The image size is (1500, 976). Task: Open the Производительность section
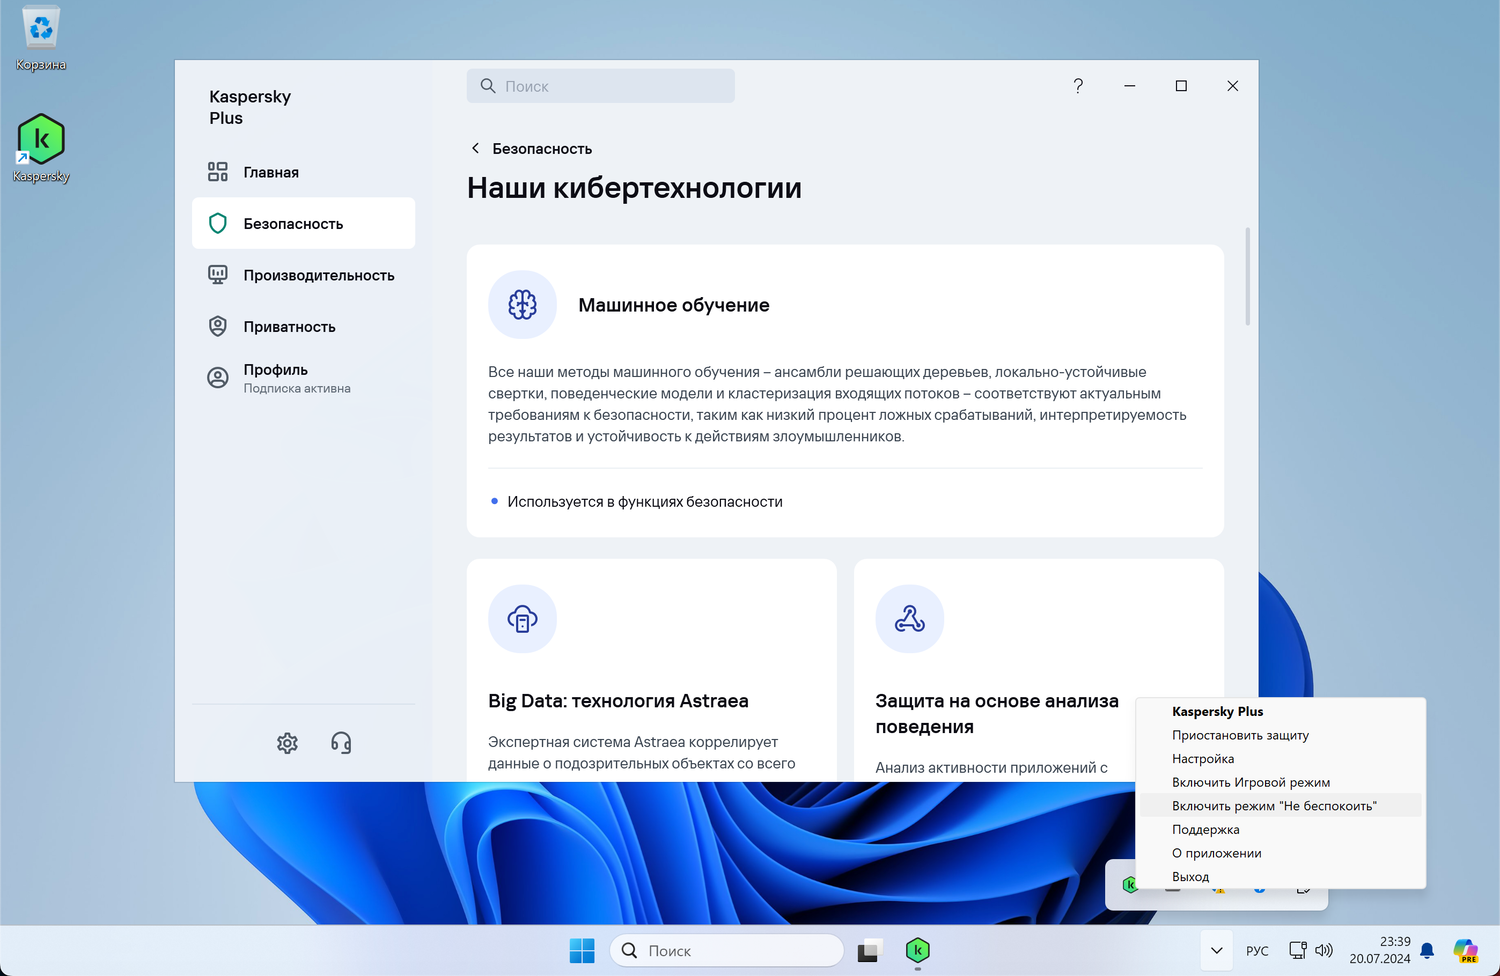pos(303,275)
